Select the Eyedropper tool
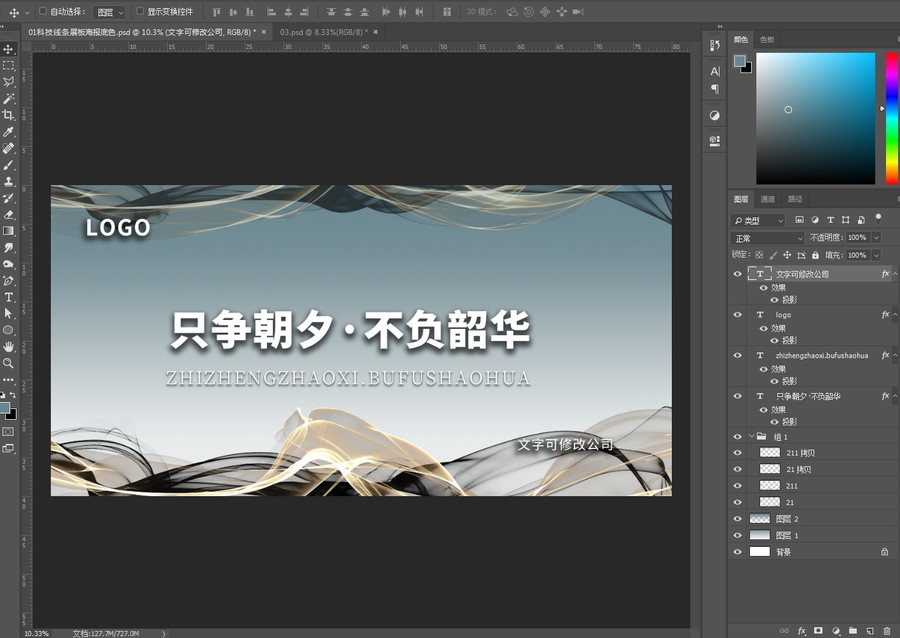The image size is (900, 638). coord(9,132)
